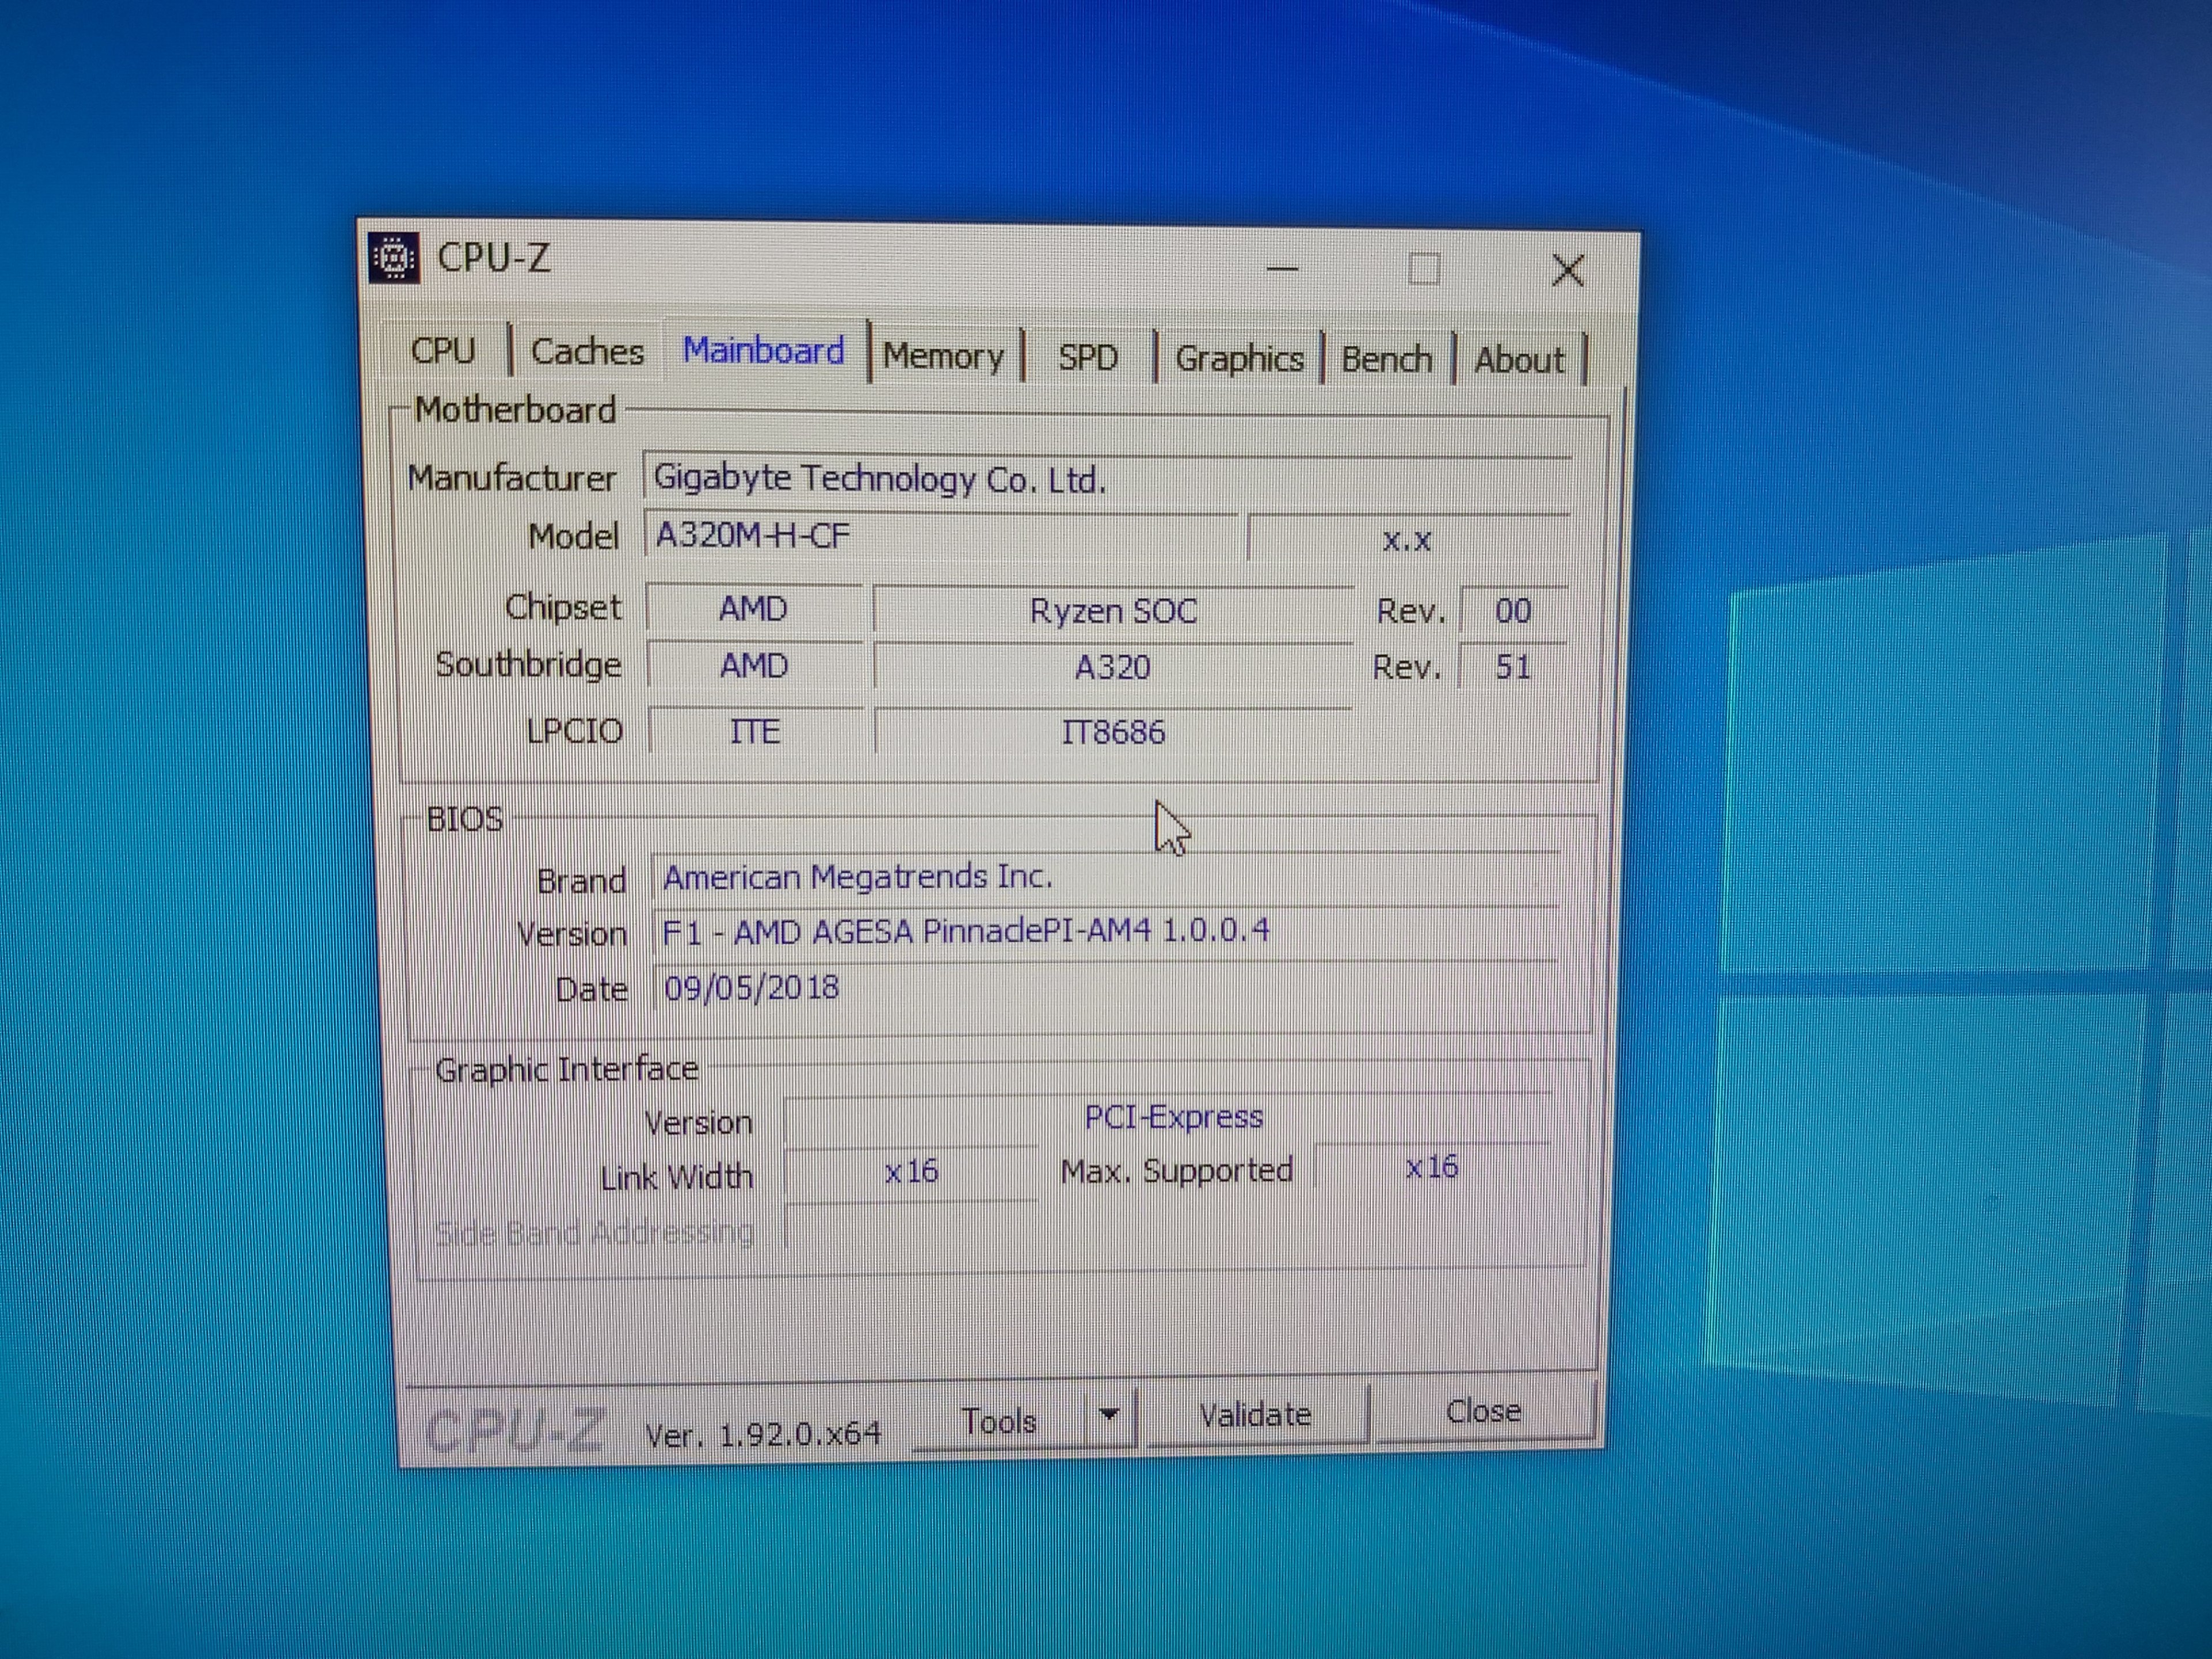The image size is (2212, 1659).
Task: Close CPU-Z with the X icon
Action: point(1567,270)
